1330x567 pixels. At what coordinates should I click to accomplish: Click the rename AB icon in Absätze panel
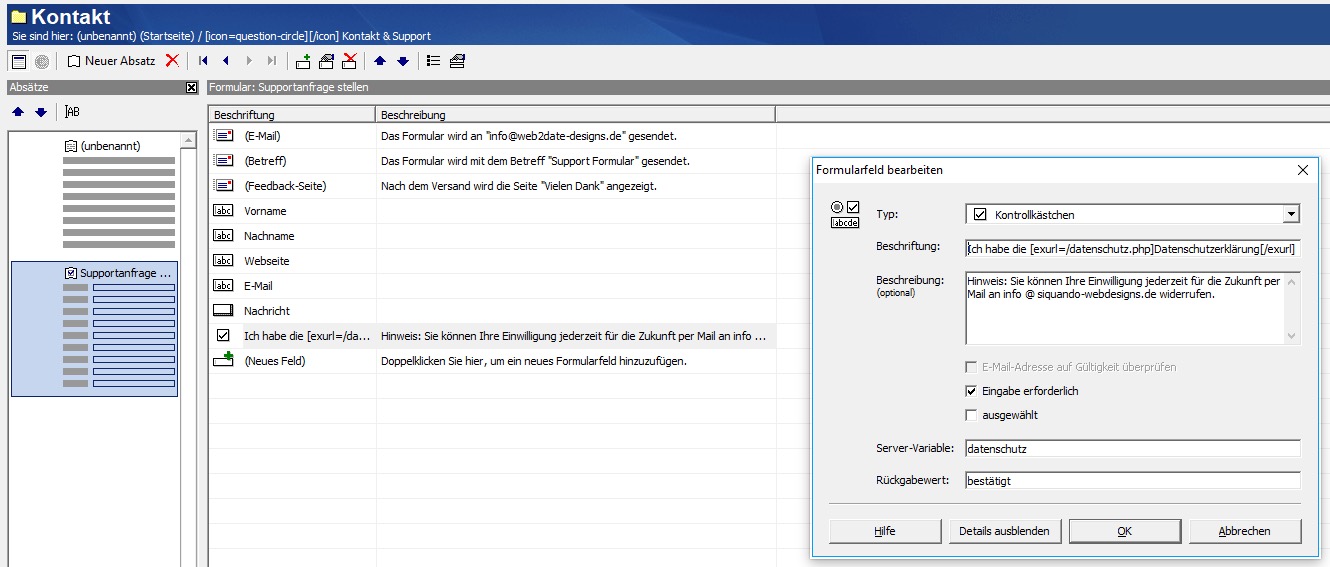[x=72, y=112]
